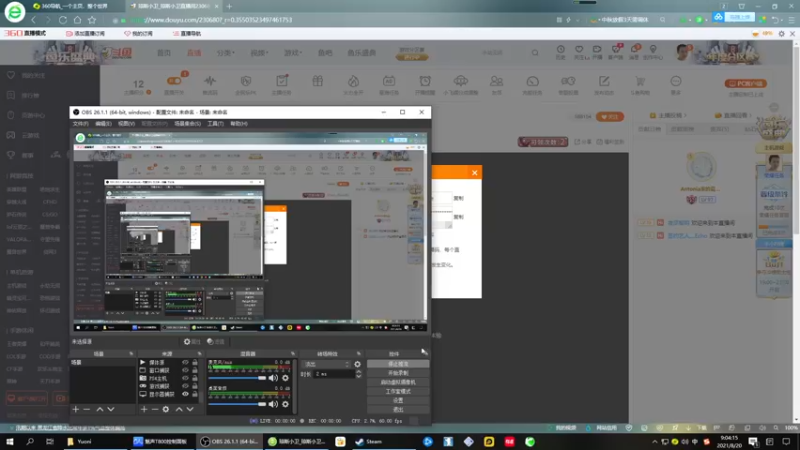Toggle visibility of the 媒体源 source
This screenshot has height=450, width=800.
(x=185, y=362)
